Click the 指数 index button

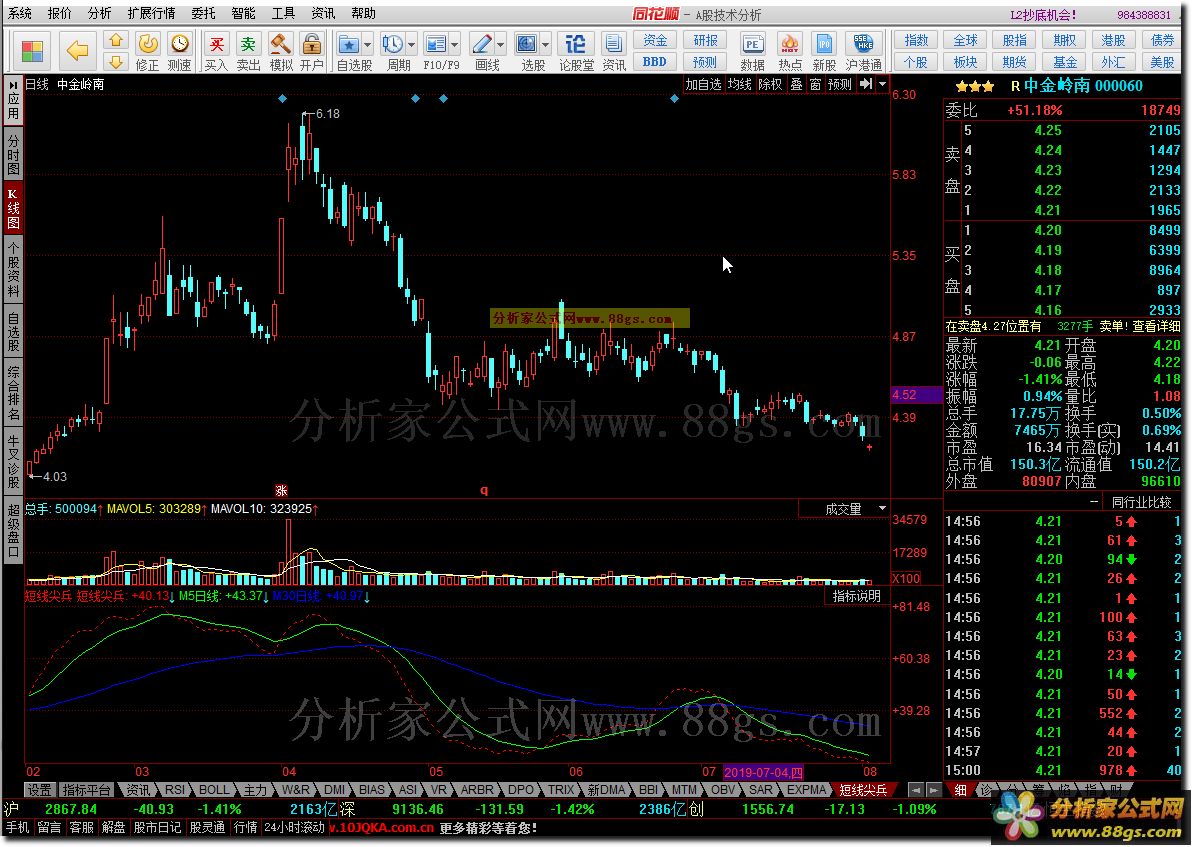coord(916,40)
